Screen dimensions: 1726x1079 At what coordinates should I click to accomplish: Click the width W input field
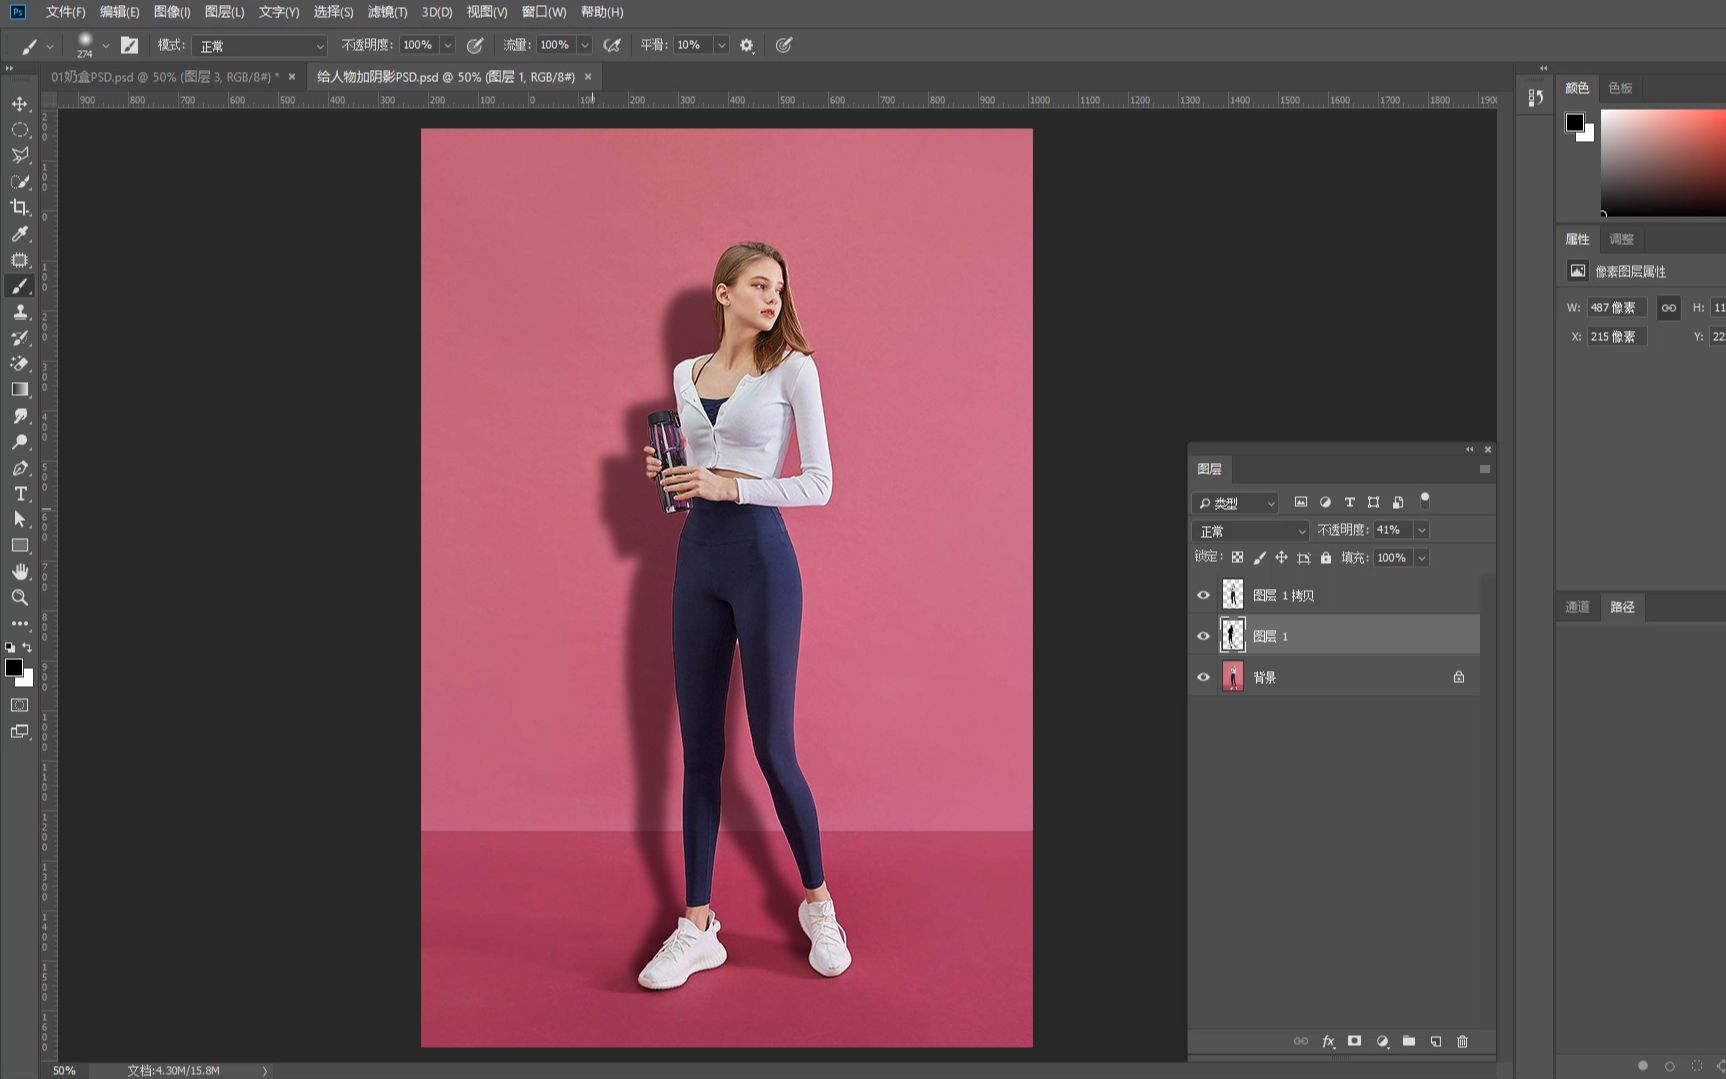(1614, 308)
